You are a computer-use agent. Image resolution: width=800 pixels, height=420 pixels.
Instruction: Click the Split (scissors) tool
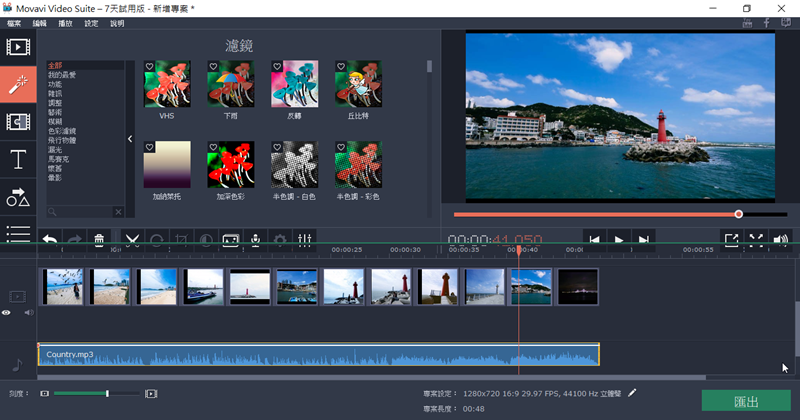click(x=131, y=241)
